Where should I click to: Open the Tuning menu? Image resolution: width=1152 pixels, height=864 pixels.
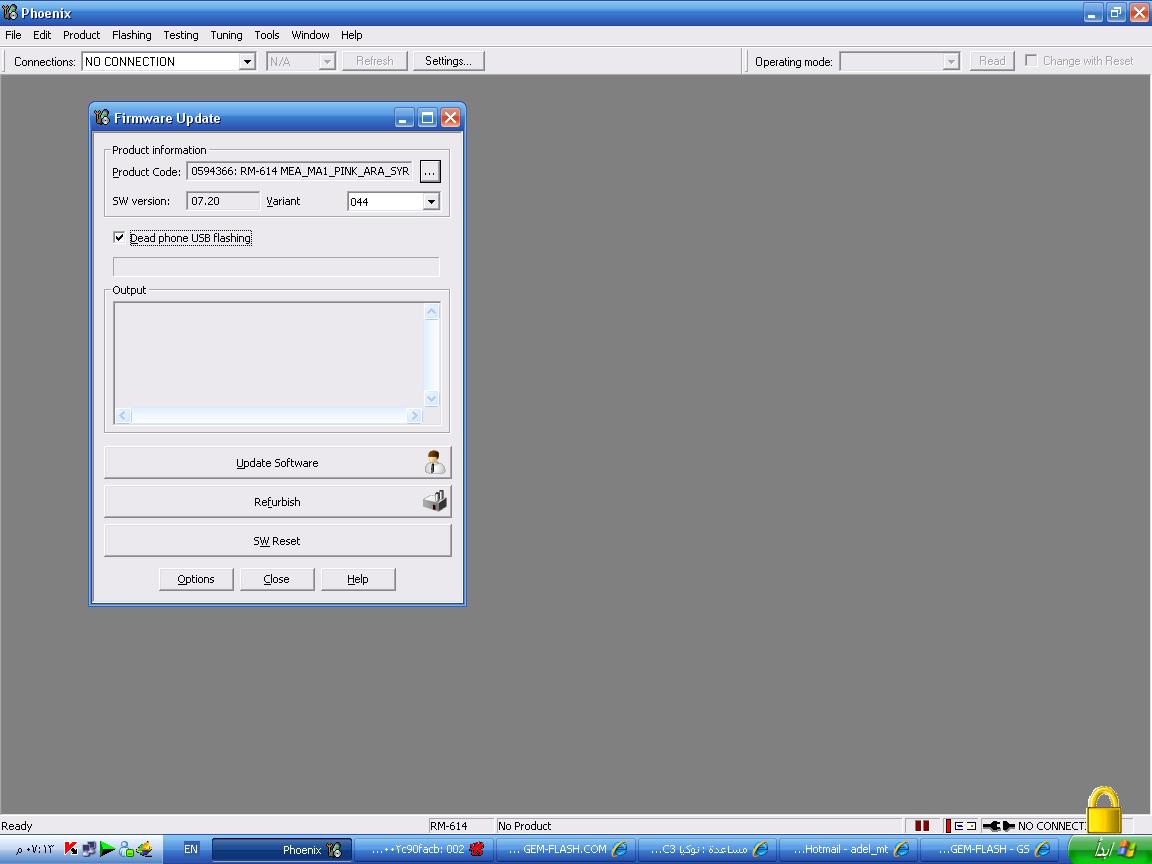click(x=226, y=35)
